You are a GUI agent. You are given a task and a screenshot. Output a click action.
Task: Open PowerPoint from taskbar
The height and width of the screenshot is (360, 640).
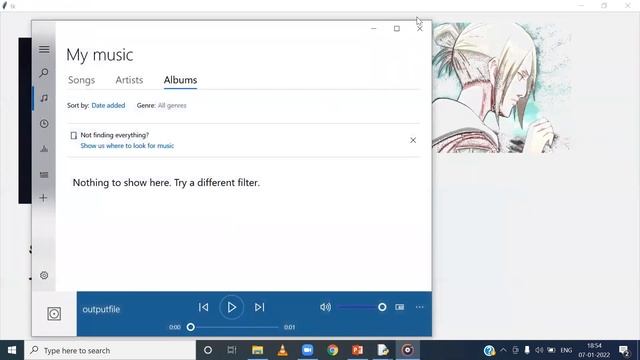[358, 350]
